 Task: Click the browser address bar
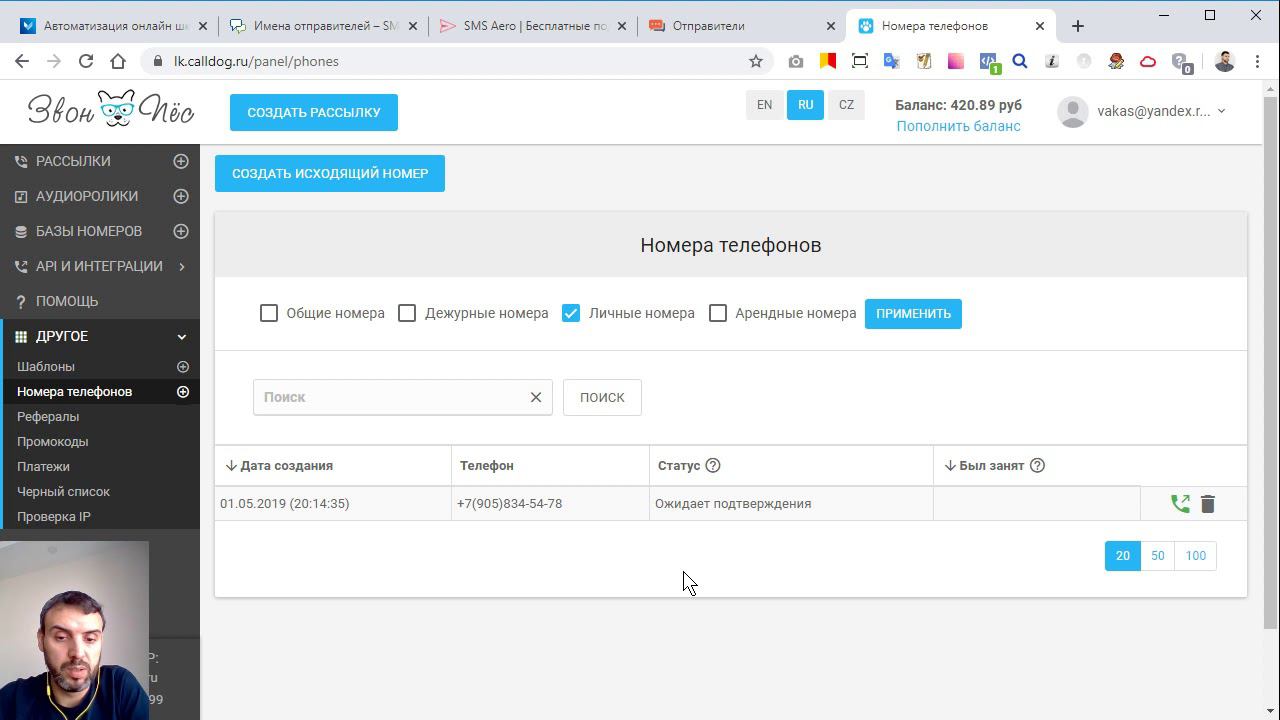point(455,61)
